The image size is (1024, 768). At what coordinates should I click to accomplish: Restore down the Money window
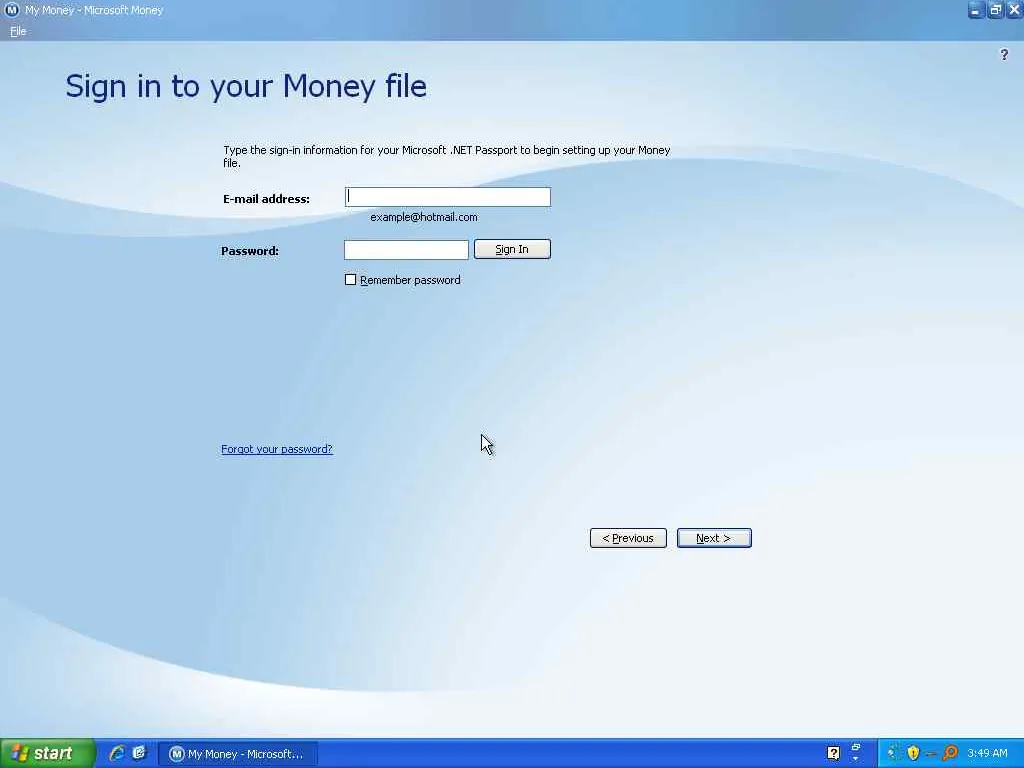pos(995,10)
